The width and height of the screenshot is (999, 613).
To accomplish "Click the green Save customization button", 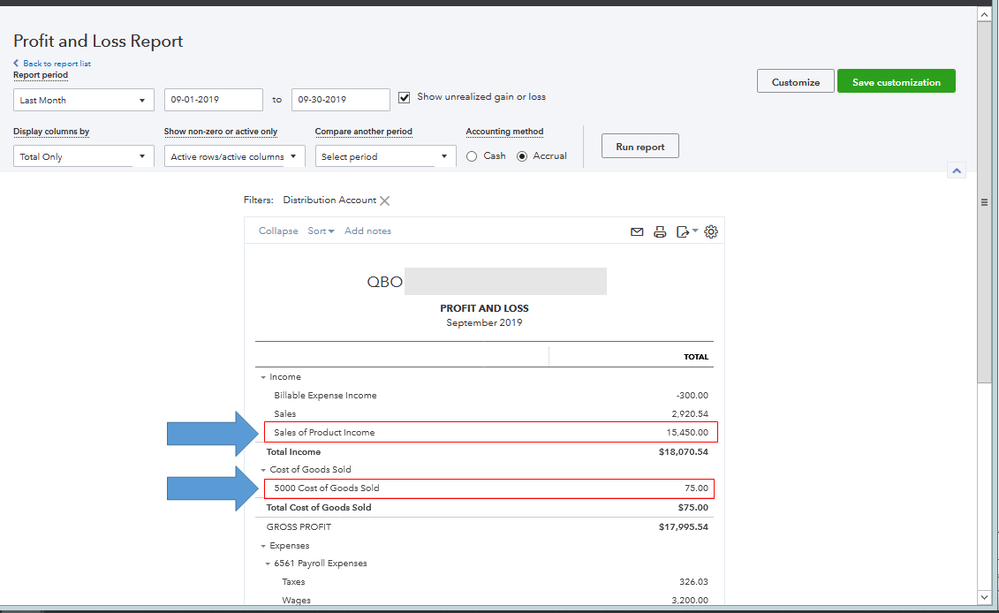I will coord(895,81).
